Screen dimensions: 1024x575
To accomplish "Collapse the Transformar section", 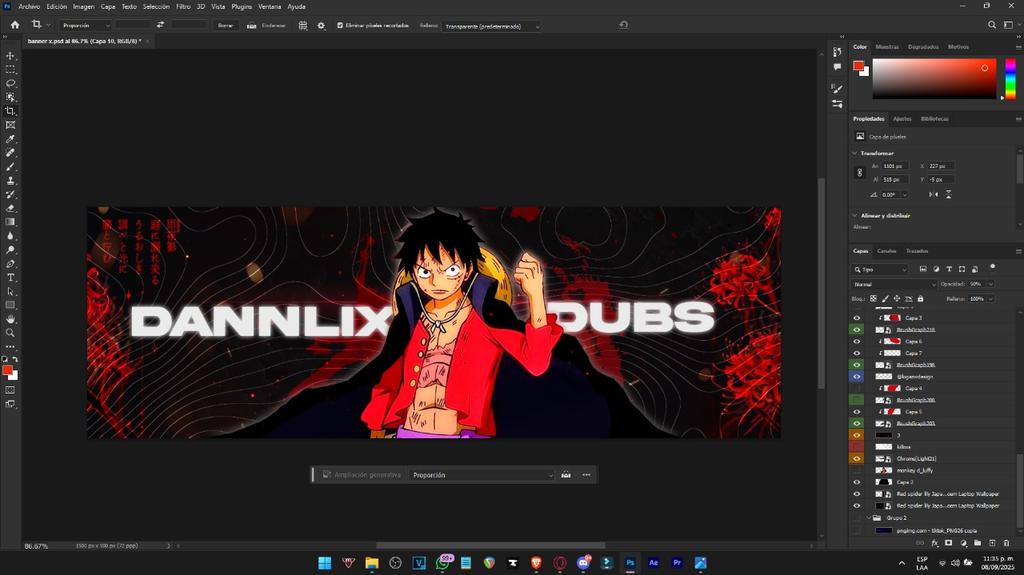I will (855, 153).
